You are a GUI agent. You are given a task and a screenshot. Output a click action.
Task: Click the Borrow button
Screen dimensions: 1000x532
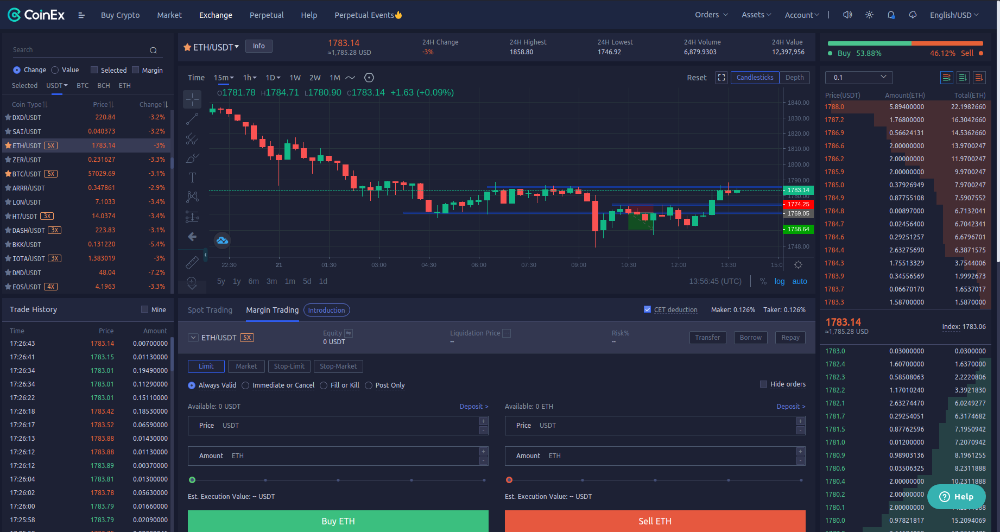(751, 337)
